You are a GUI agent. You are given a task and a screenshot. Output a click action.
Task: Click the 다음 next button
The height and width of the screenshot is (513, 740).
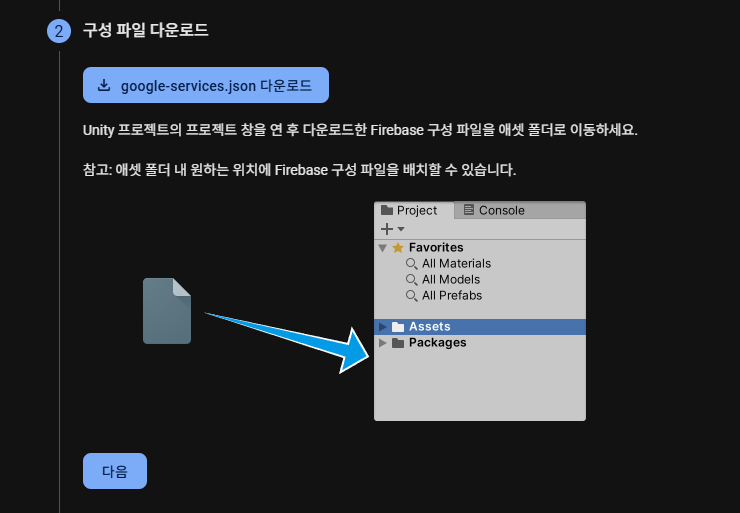pyautogui.click(x=115, y=471)
